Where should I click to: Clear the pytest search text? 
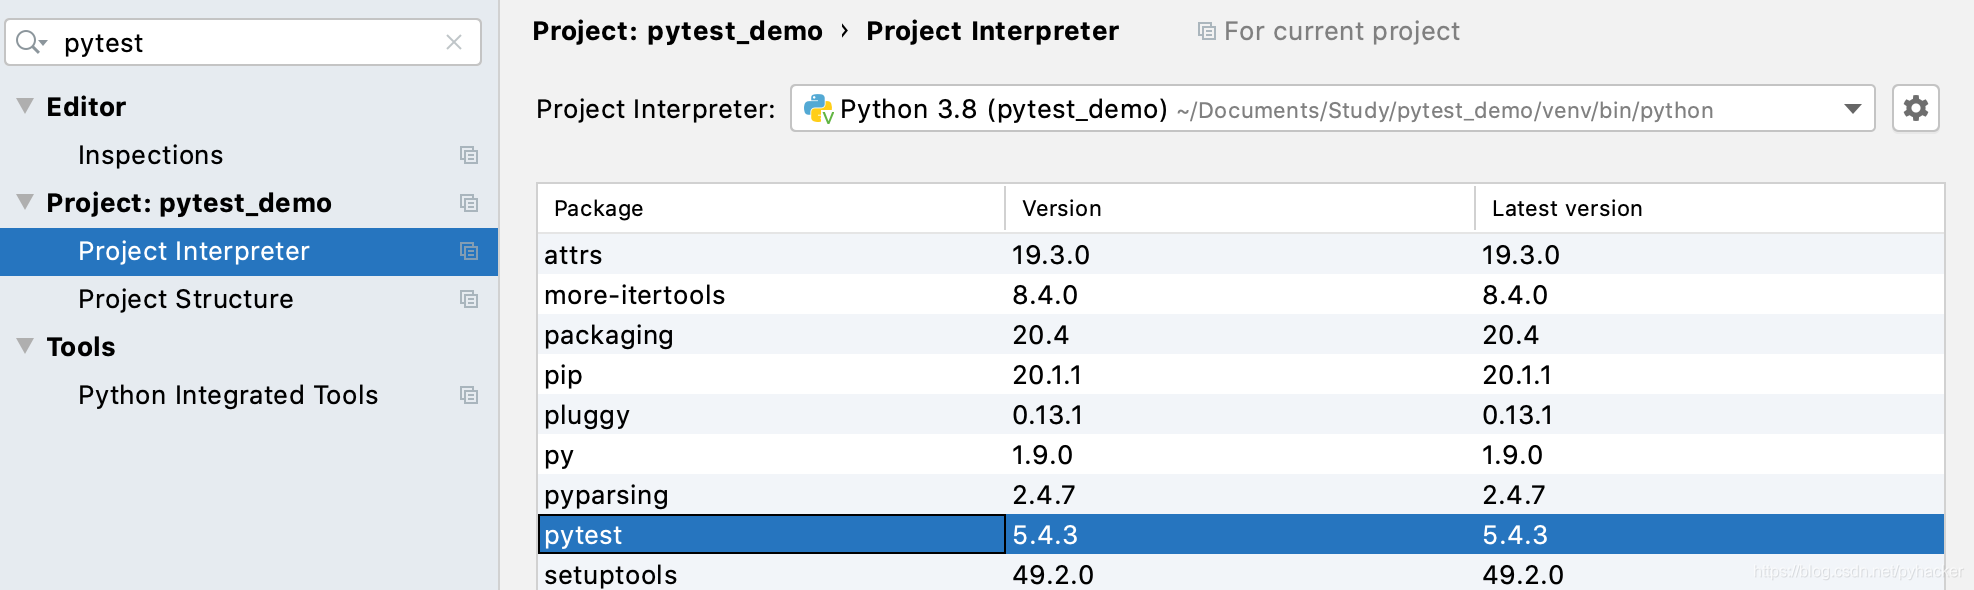click(454, 42)
